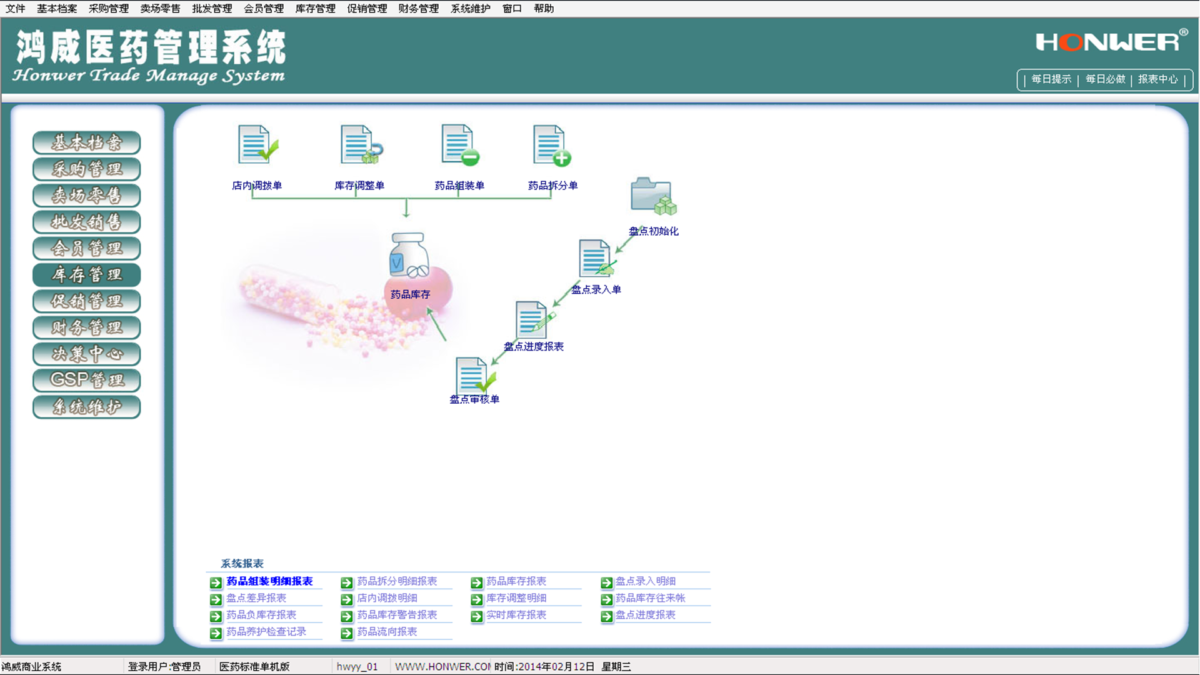Screen dimensions: 1200x675
Task: Click 医药标准单机版 in the status bar
Action: click(x=254, y=667)
